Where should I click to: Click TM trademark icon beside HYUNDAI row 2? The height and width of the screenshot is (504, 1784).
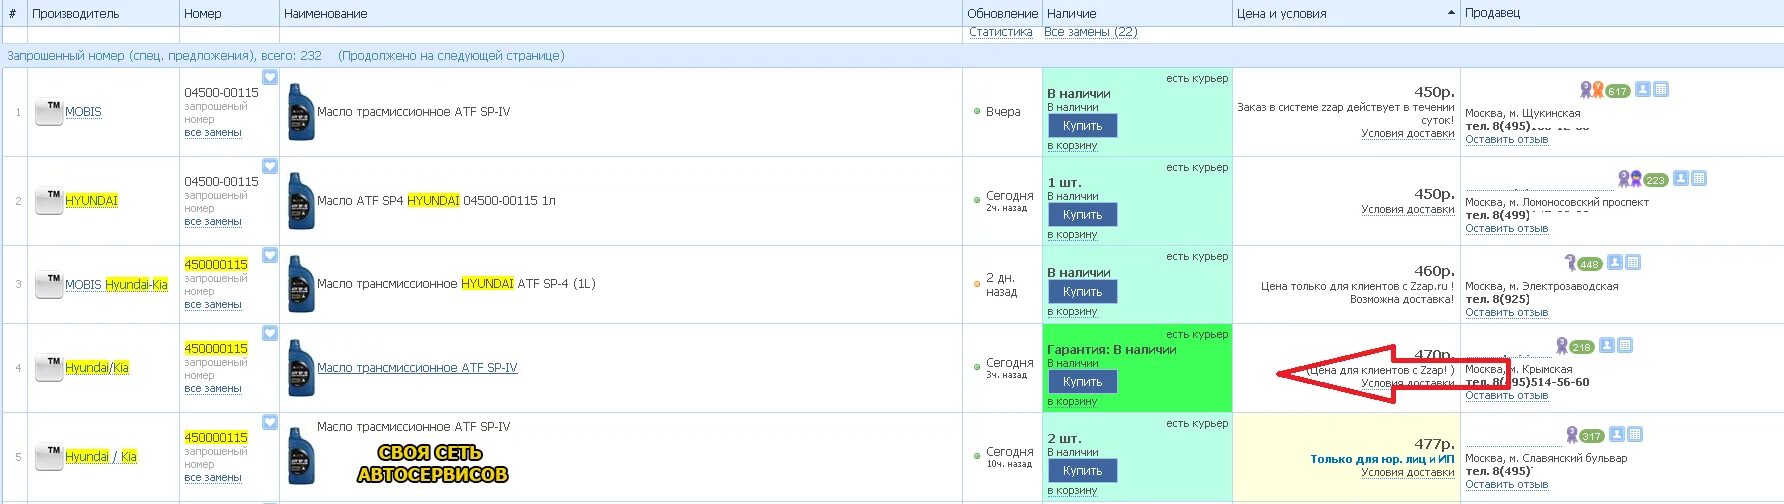[x=49, y=201]
